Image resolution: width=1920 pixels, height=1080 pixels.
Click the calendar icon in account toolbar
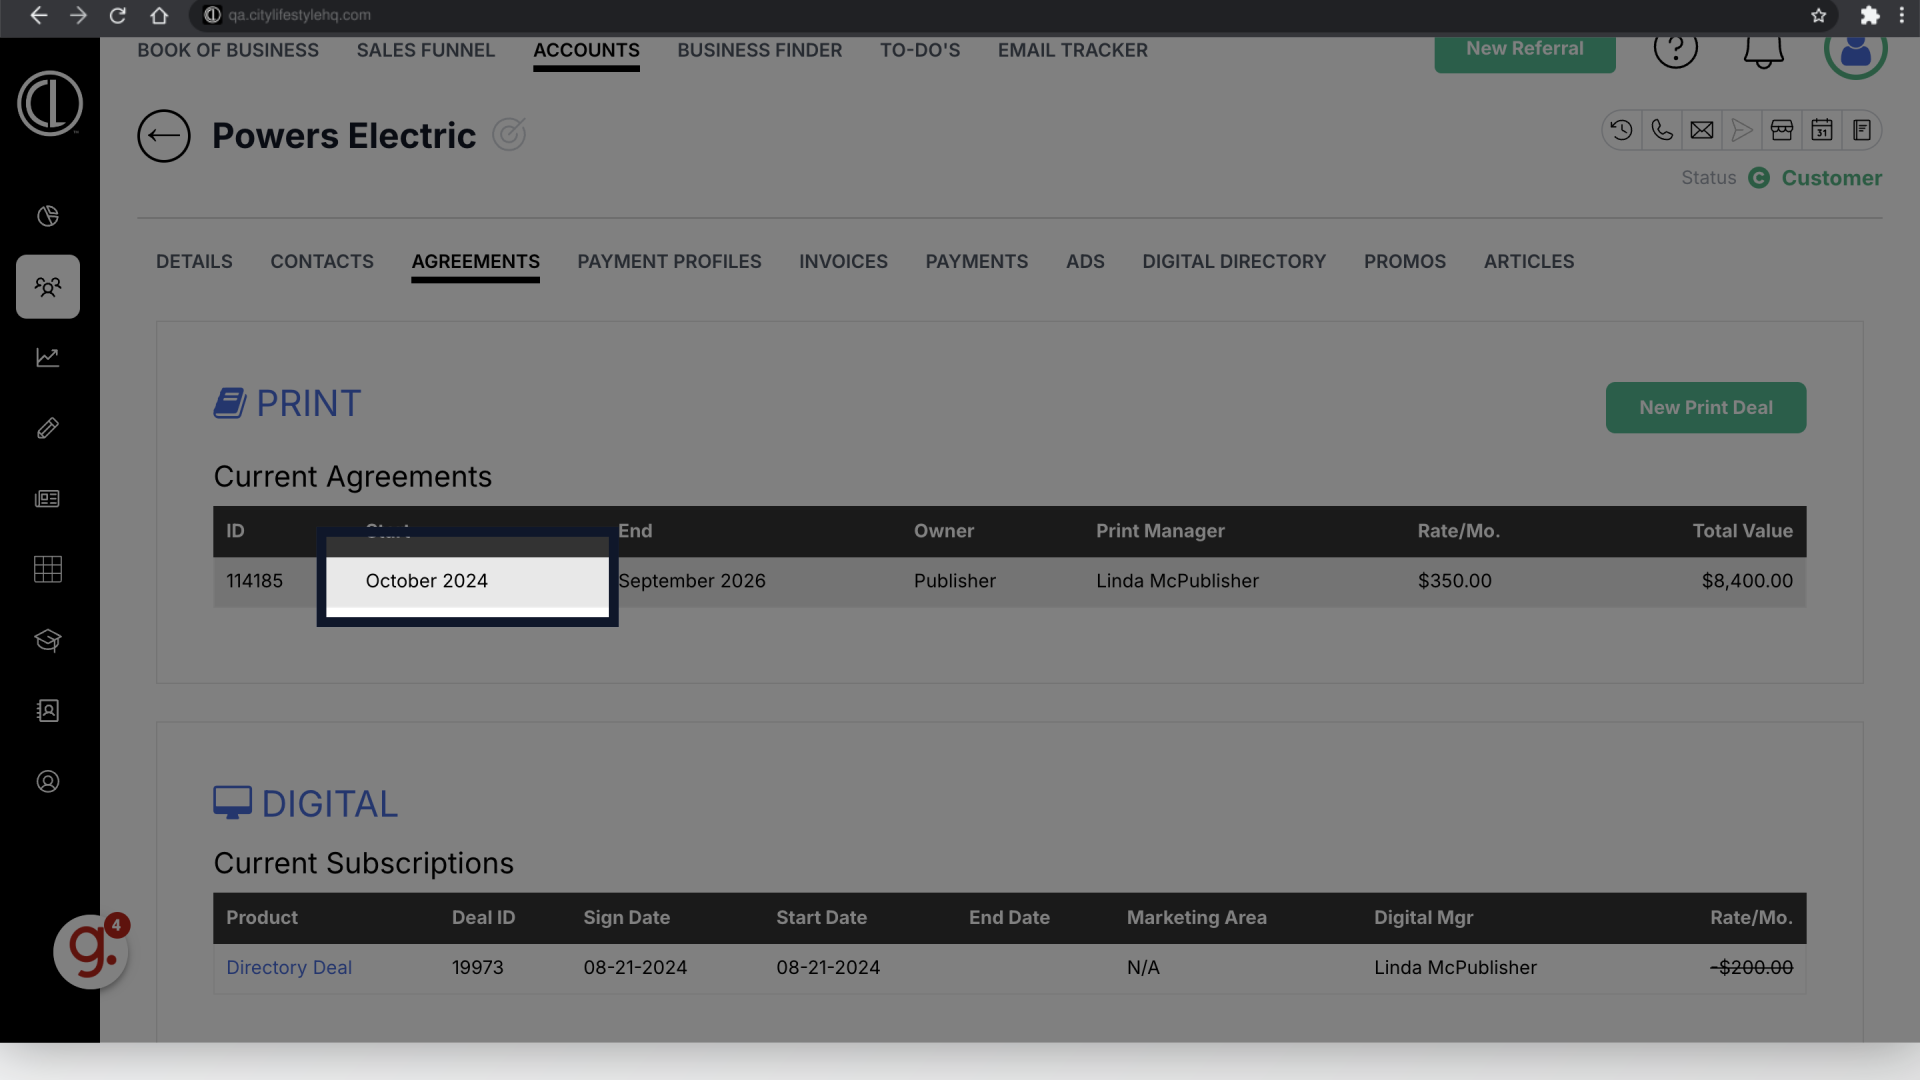pos(1822,130)
